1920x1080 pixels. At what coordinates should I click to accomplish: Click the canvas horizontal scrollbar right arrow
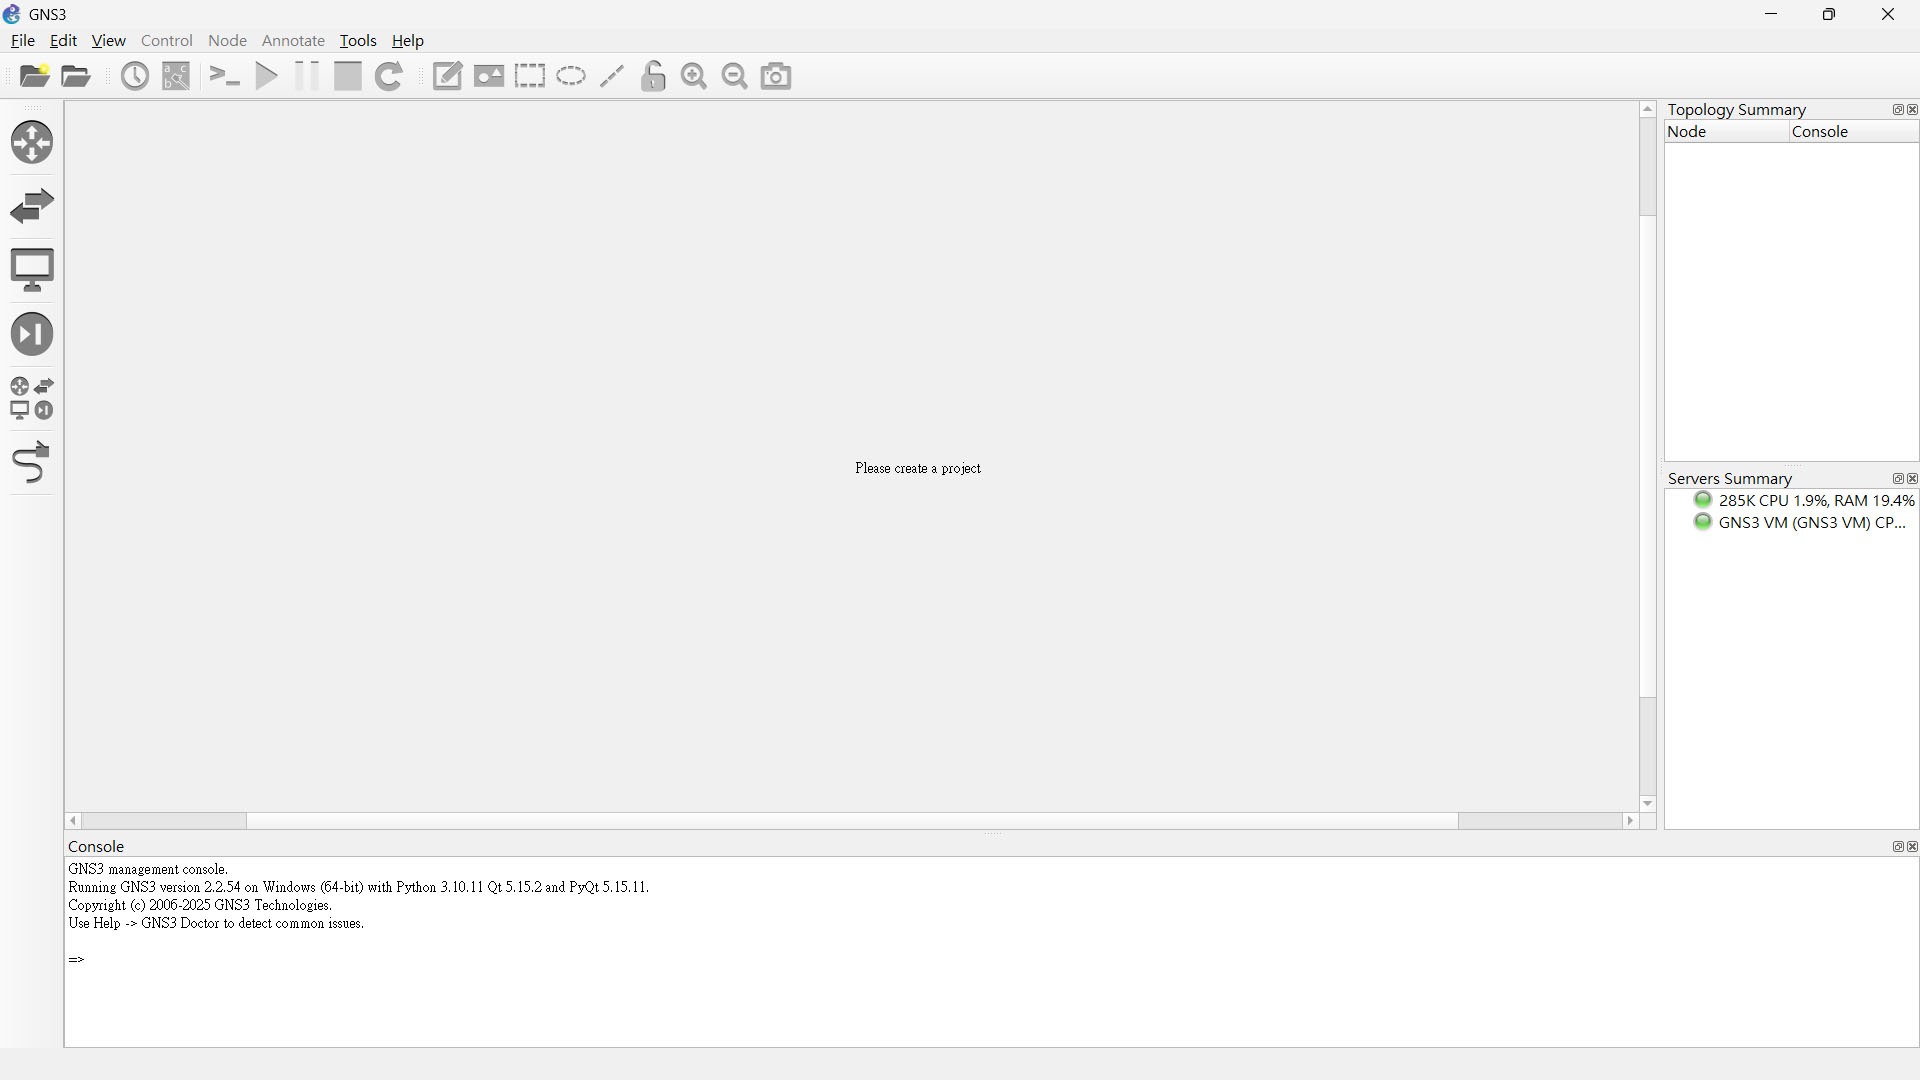pos(1630,821)
